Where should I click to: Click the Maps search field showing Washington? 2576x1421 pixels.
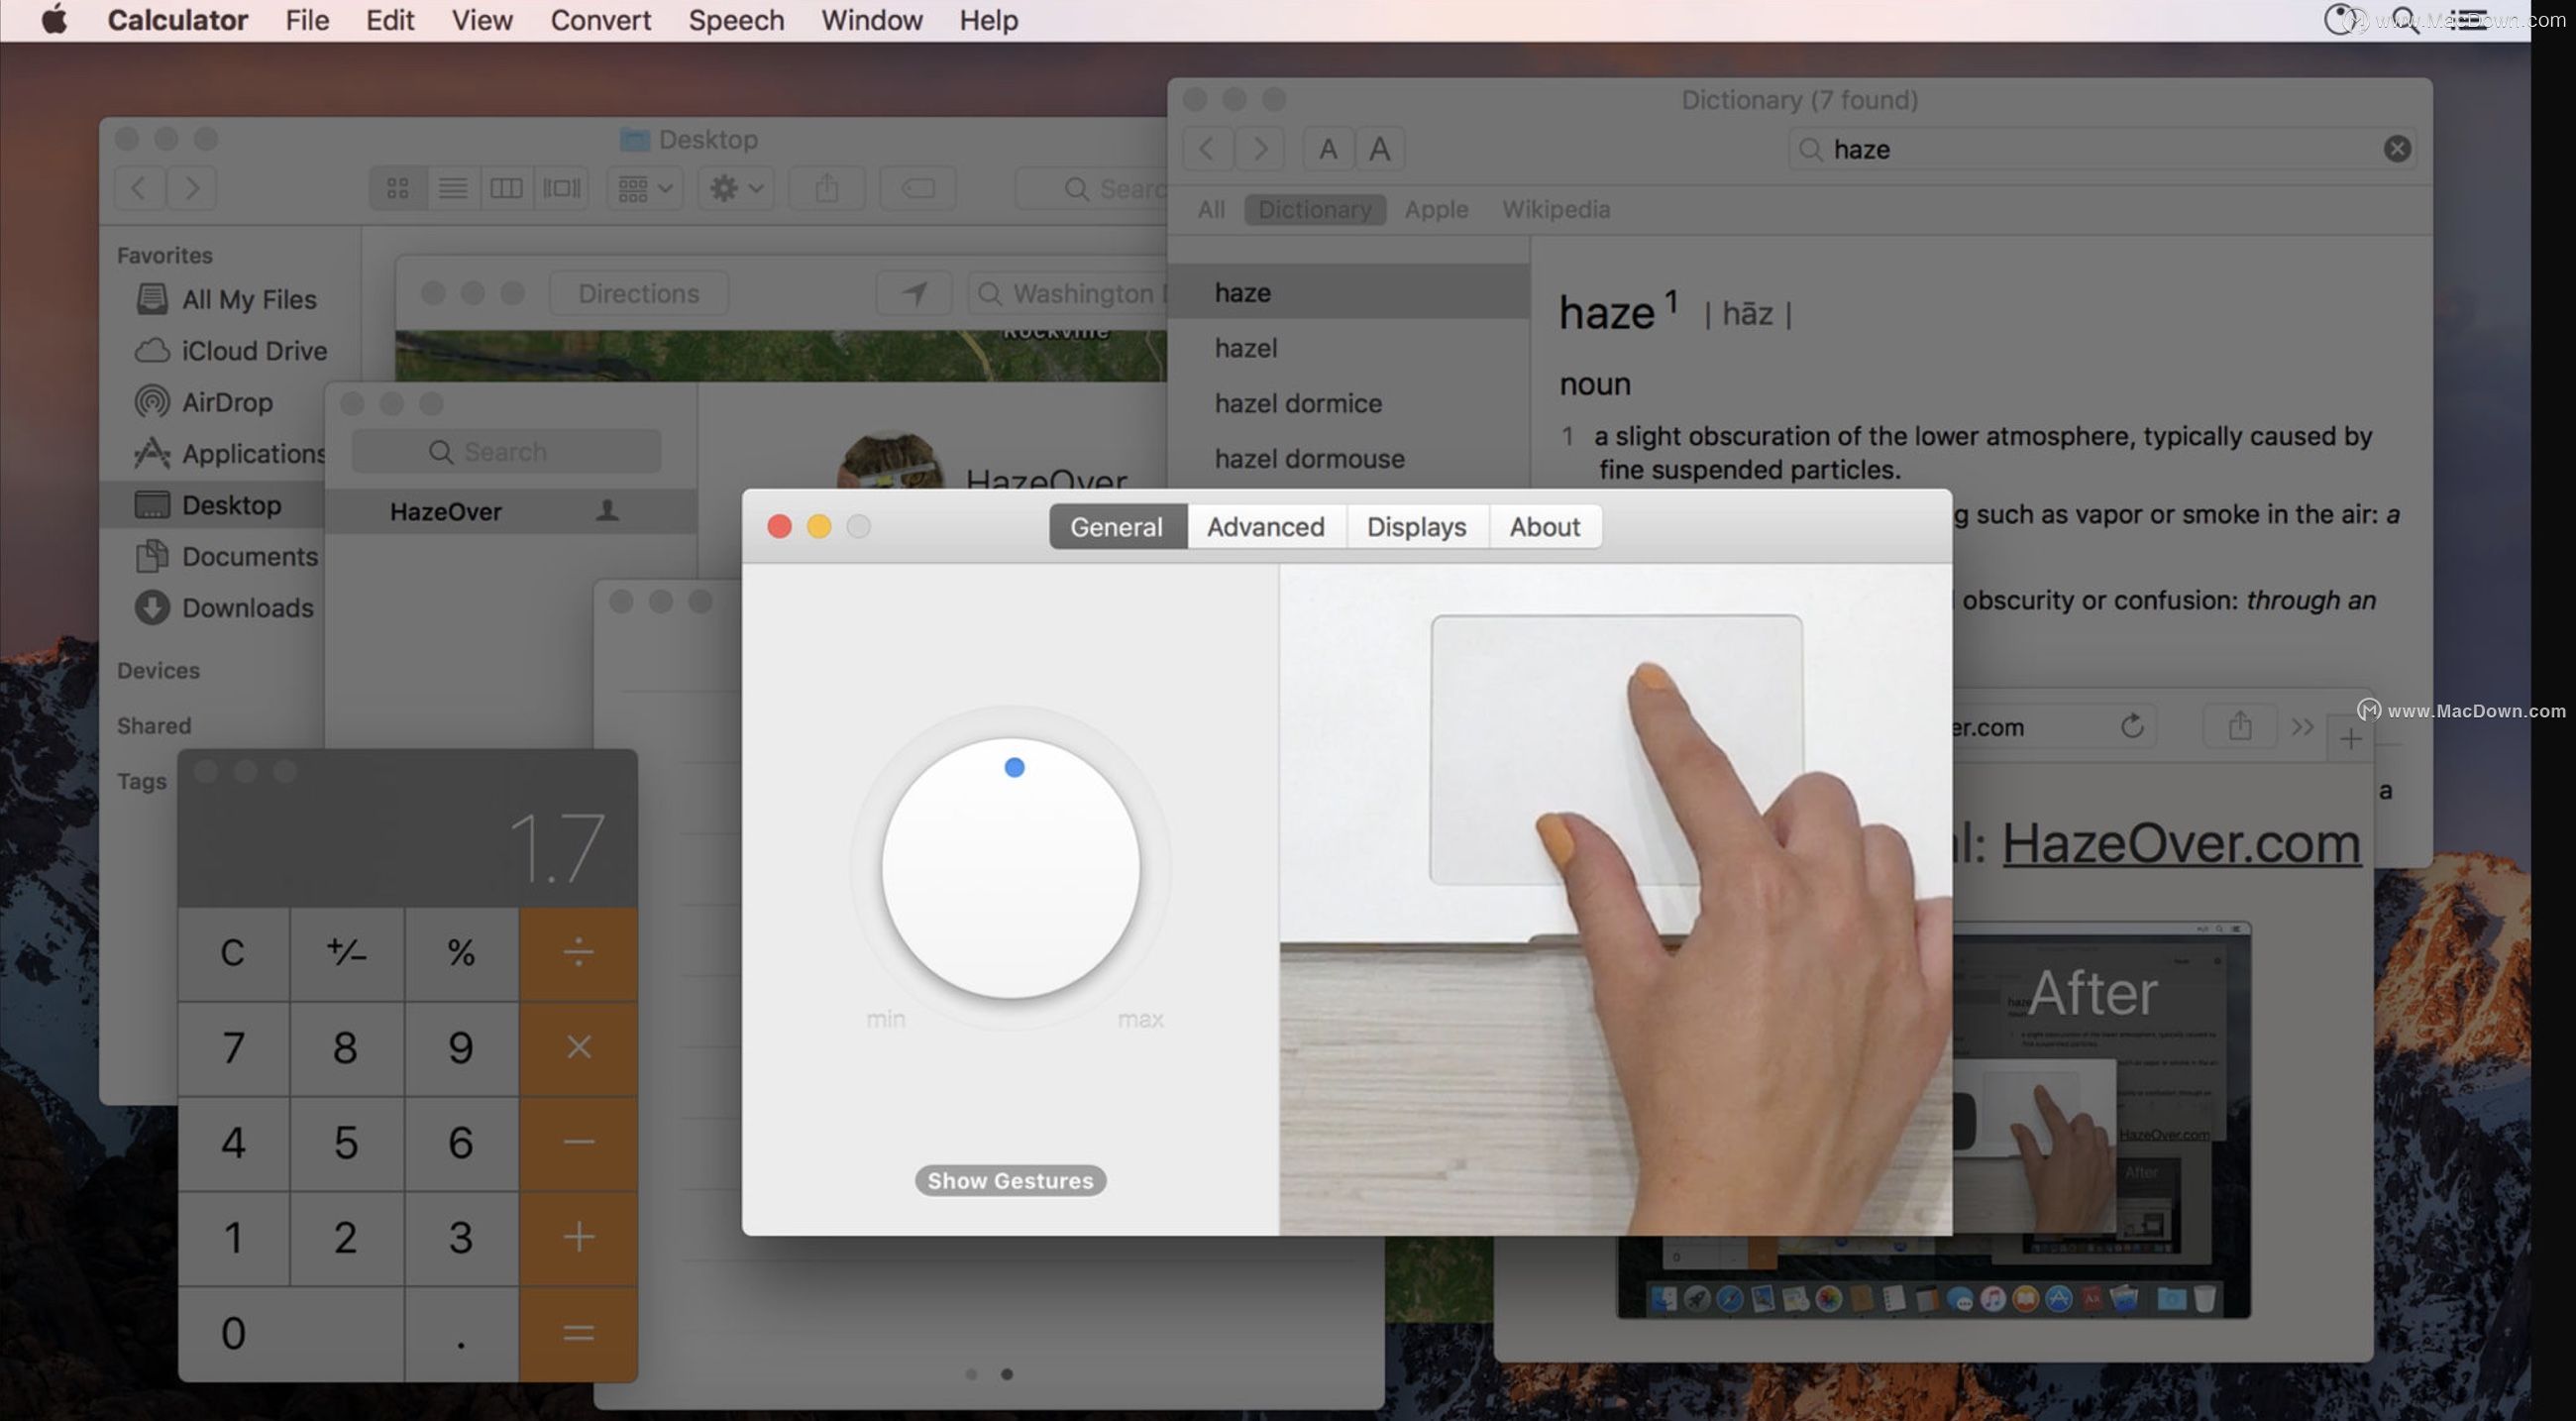pyautogui.click(x=1068, y=293)
